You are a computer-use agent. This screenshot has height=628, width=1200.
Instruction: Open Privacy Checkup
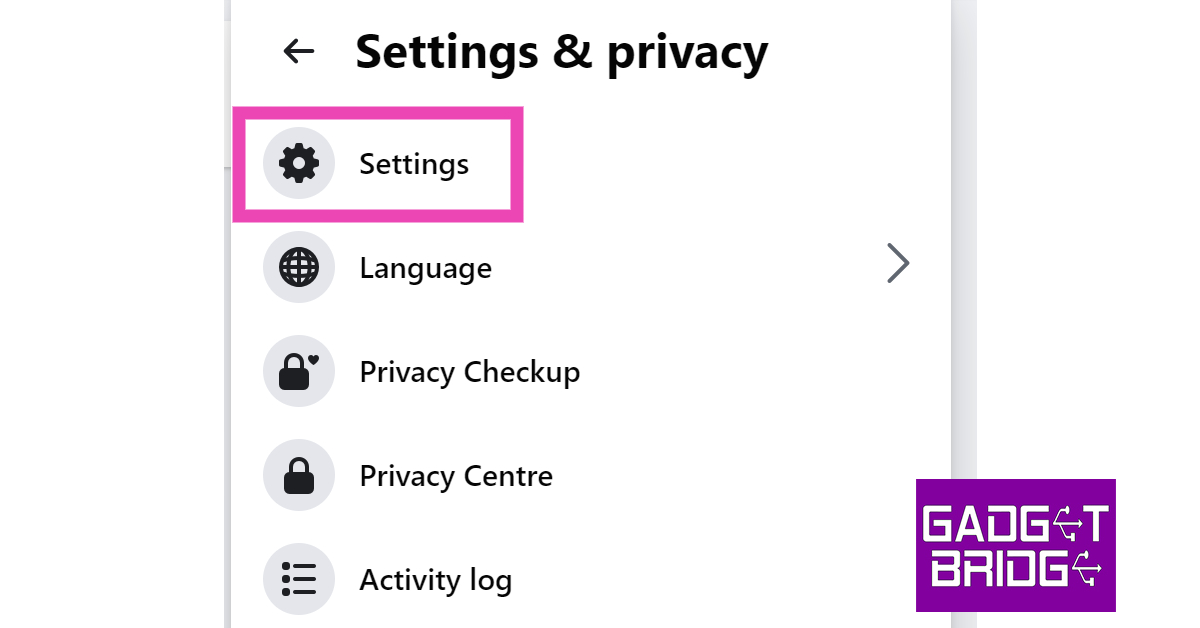(469, 372)
